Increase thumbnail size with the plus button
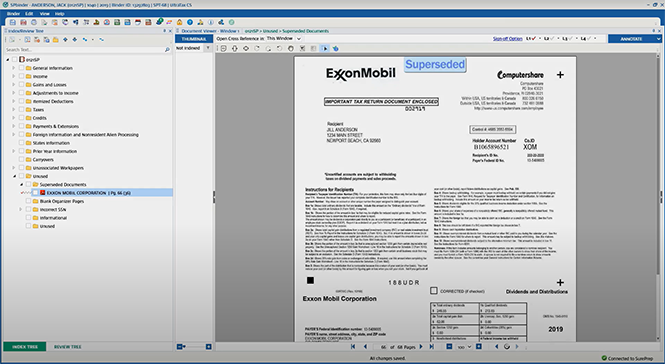665x364 pixels. click(x=209, y=347)
